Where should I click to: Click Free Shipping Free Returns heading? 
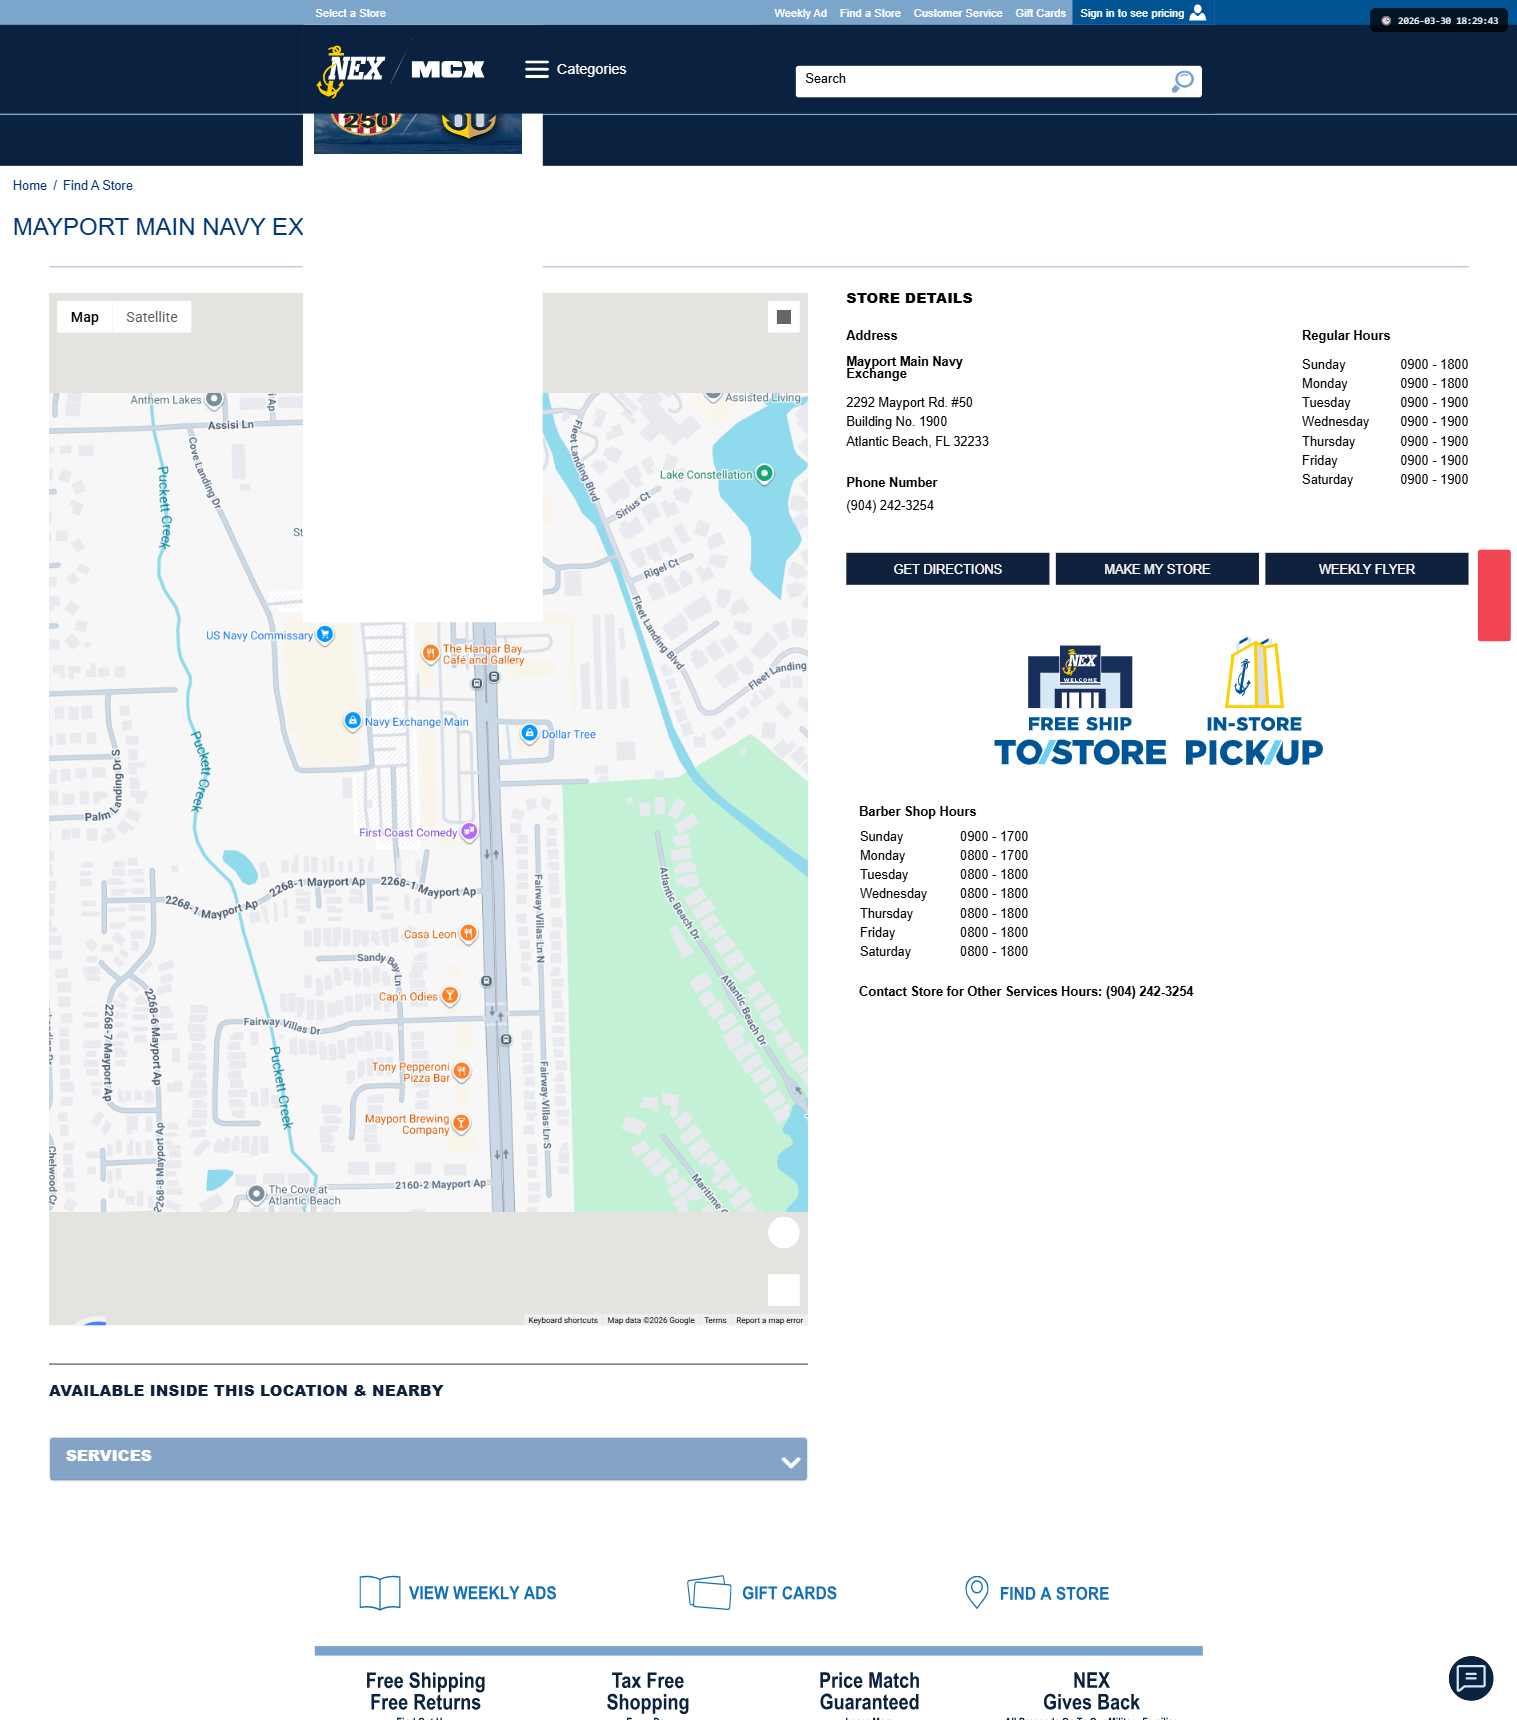(x=425, y=1691)
